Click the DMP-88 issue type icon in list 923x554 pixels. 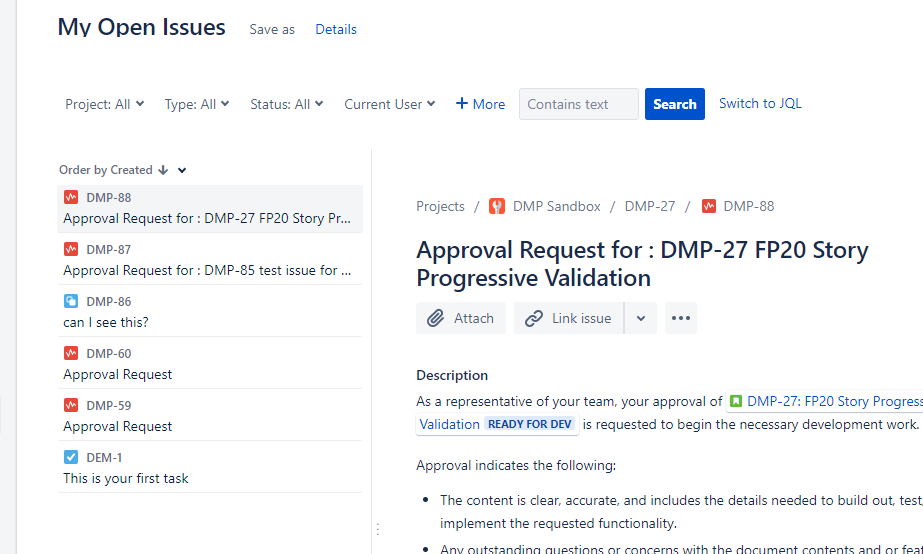(x=71, y=197)
